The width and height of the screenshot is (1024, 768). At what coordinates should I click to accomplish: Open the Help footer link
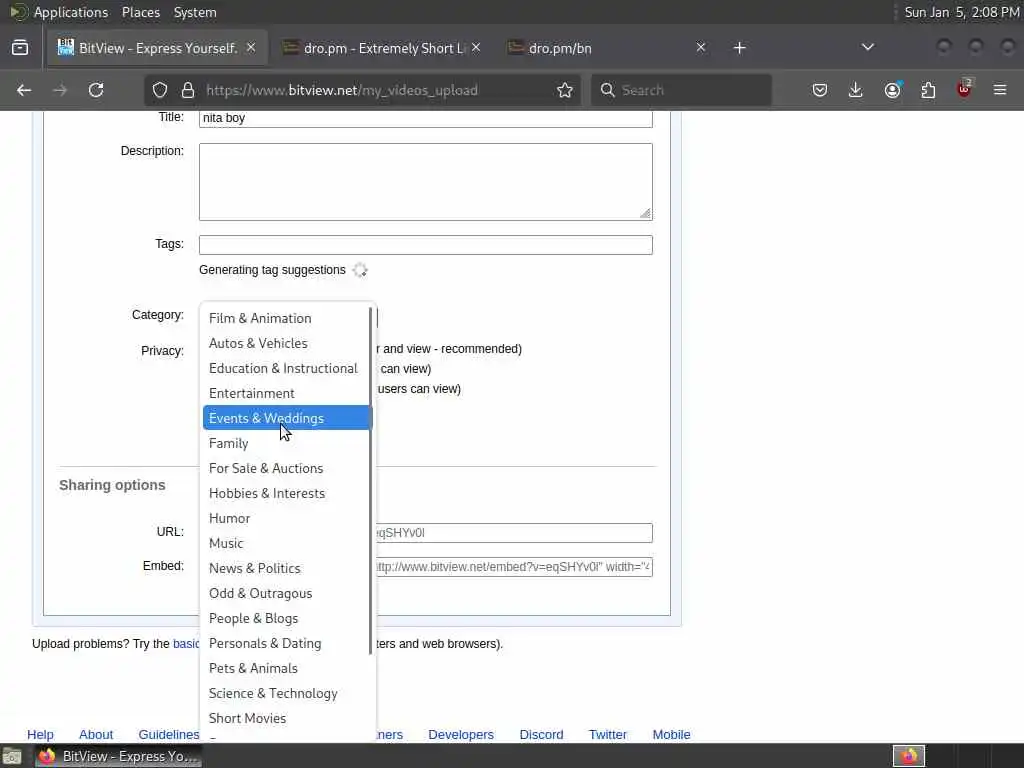[x=40, y=735]
